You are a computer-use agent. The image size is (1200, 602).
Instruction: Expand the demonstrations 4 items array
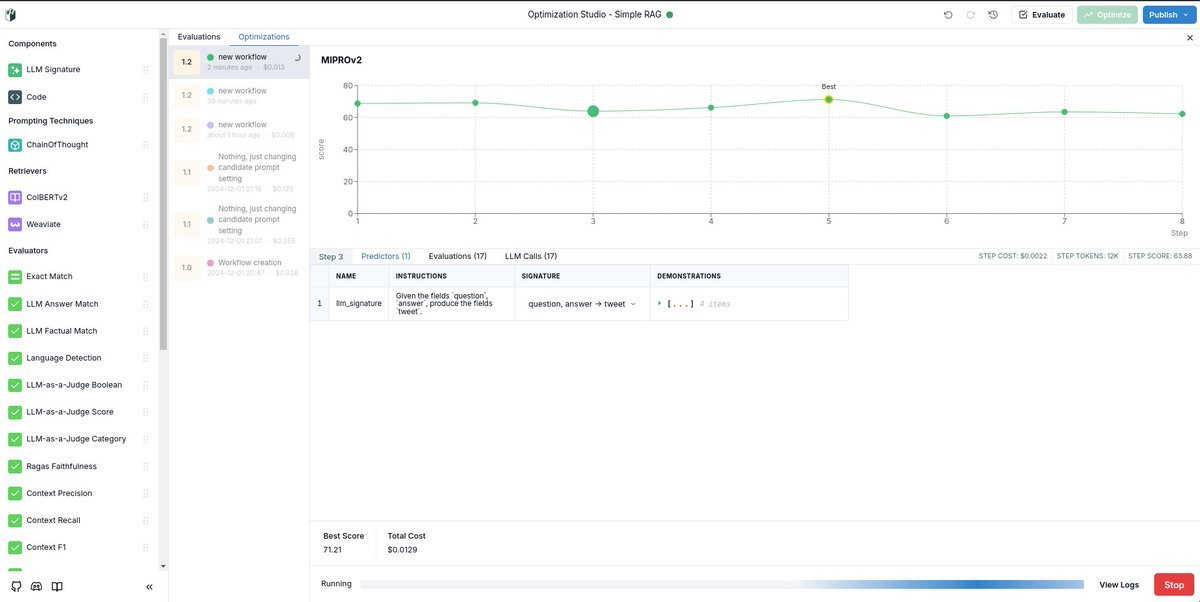660,304
